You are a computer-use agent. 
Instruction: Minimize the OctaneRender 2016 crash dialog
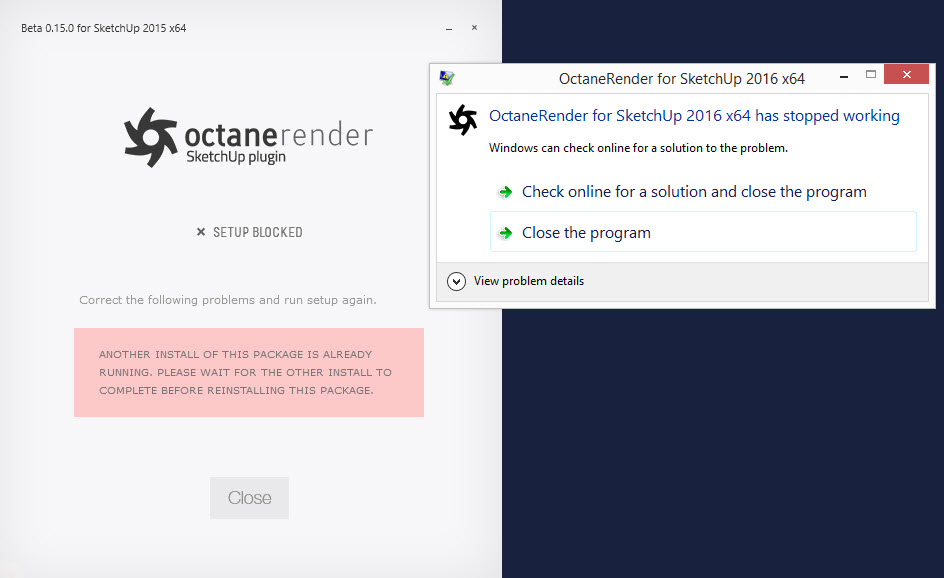point(844,76)
